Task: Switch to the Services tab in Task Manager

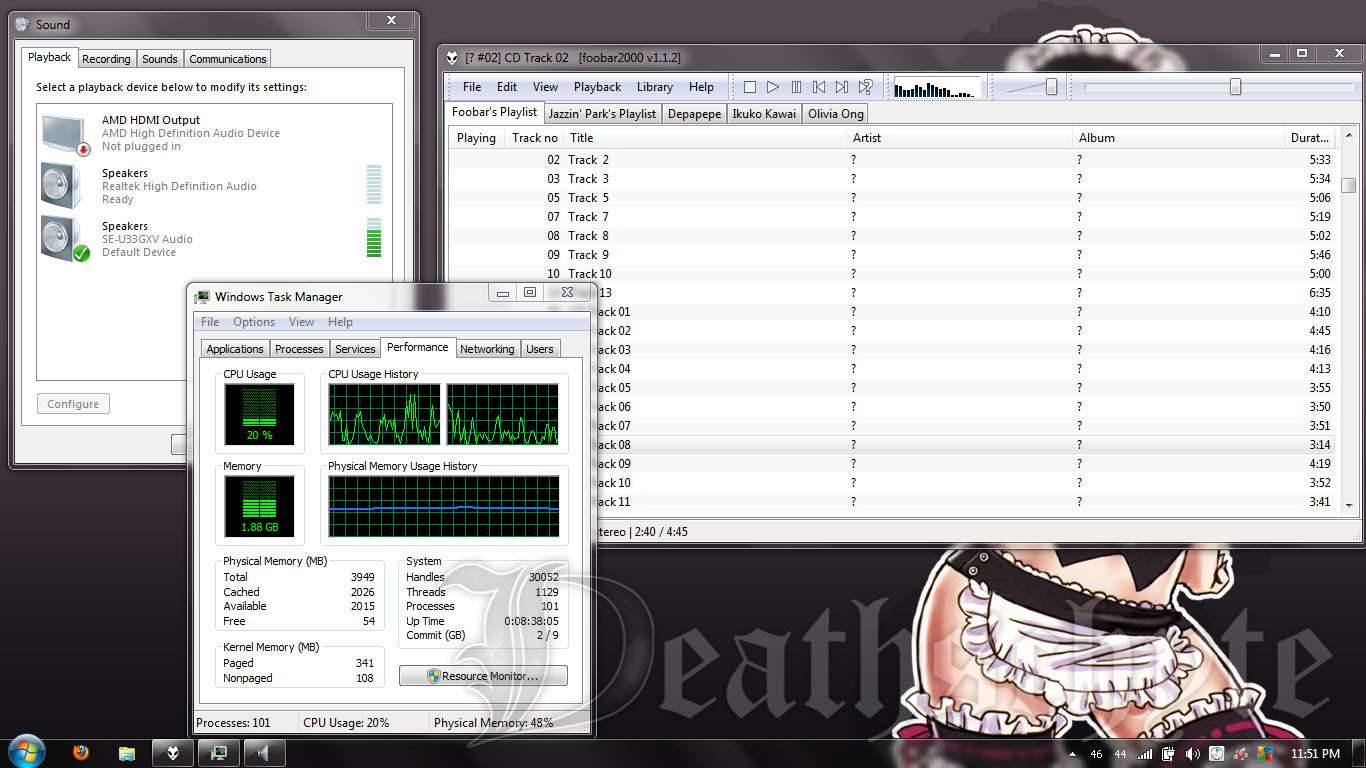Action: 355,349
